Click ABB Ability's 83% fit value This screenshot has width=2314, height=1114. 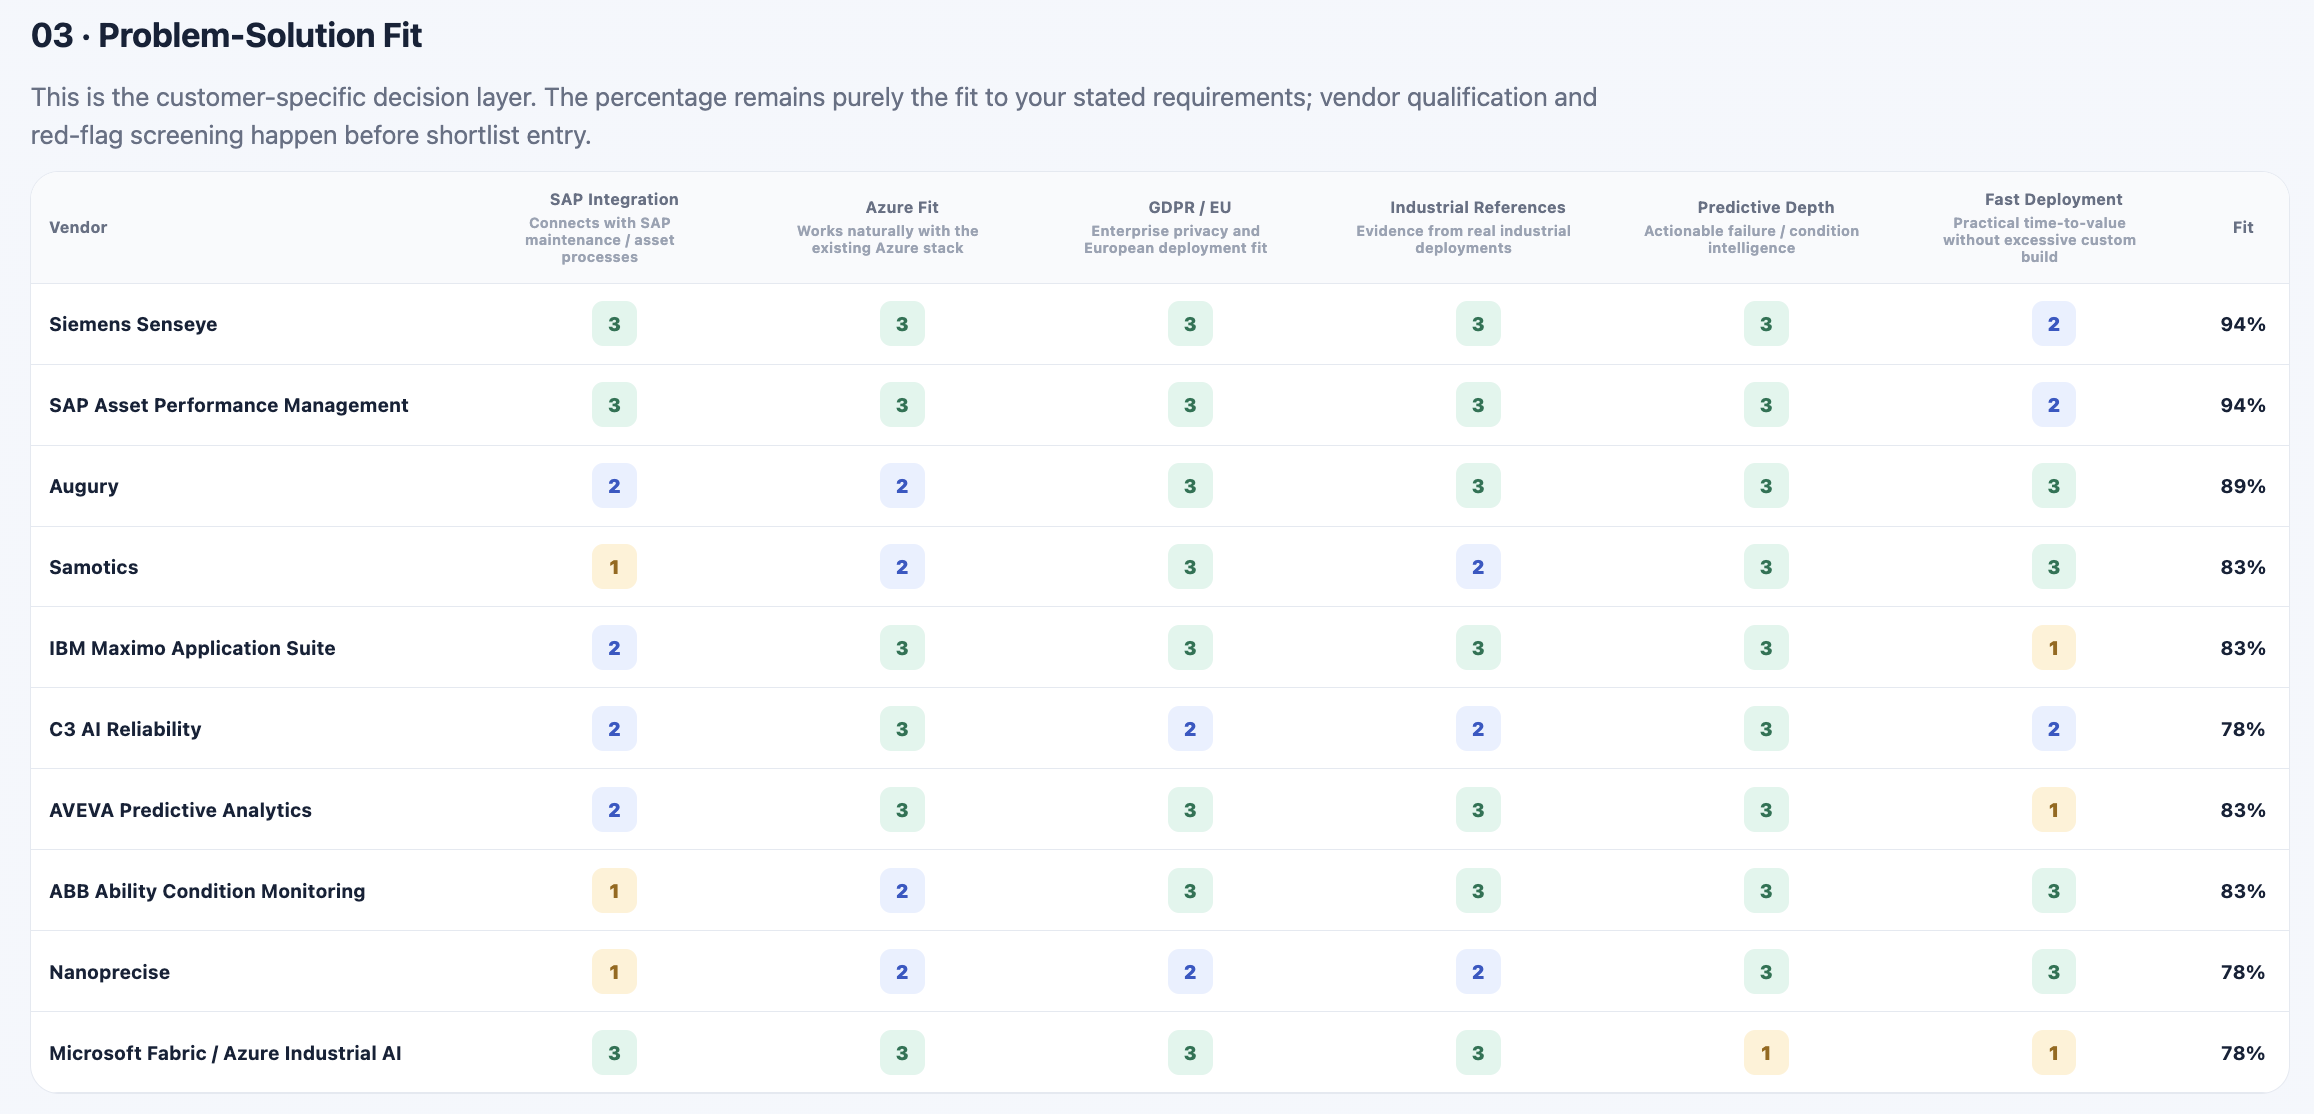coord(2243,891)
